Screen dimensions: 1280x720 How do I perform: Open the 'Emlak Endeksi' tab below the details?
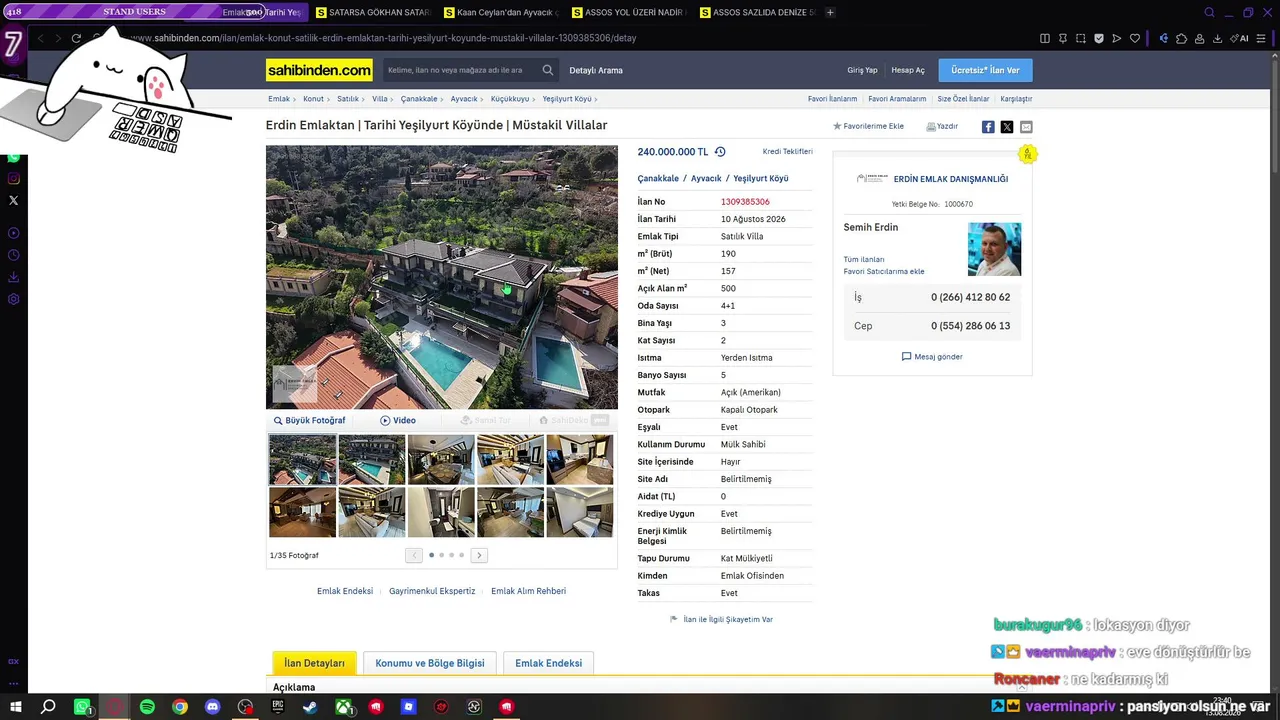(548, 663)
